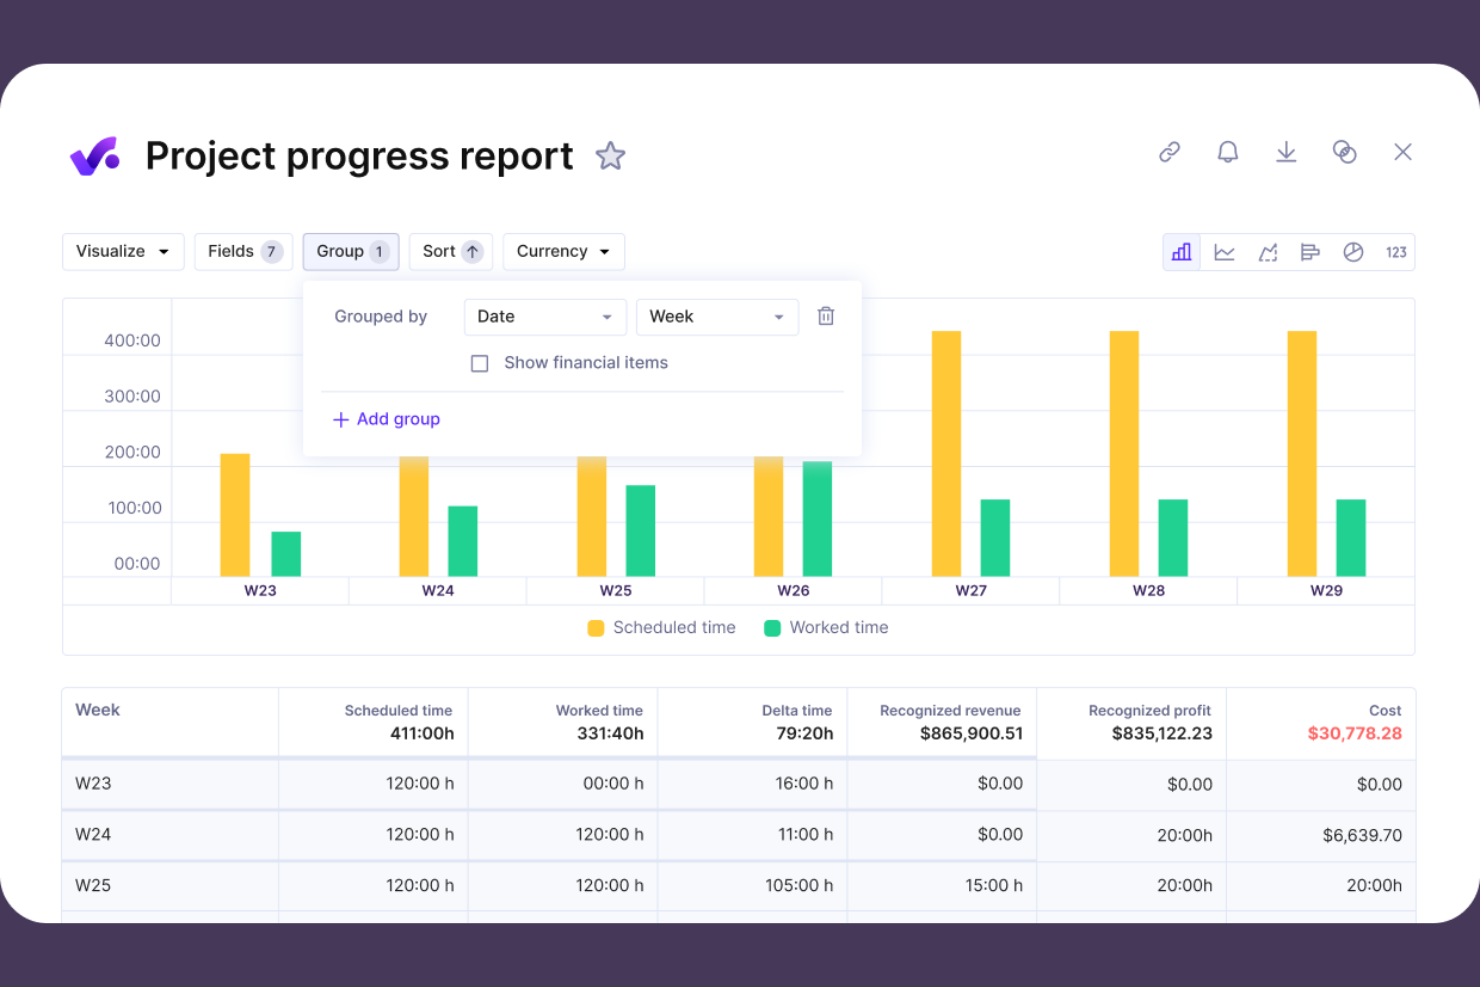This screenshot has width=1480, height=987.
Task: Click the Add group link
Action: click(387, 419)
